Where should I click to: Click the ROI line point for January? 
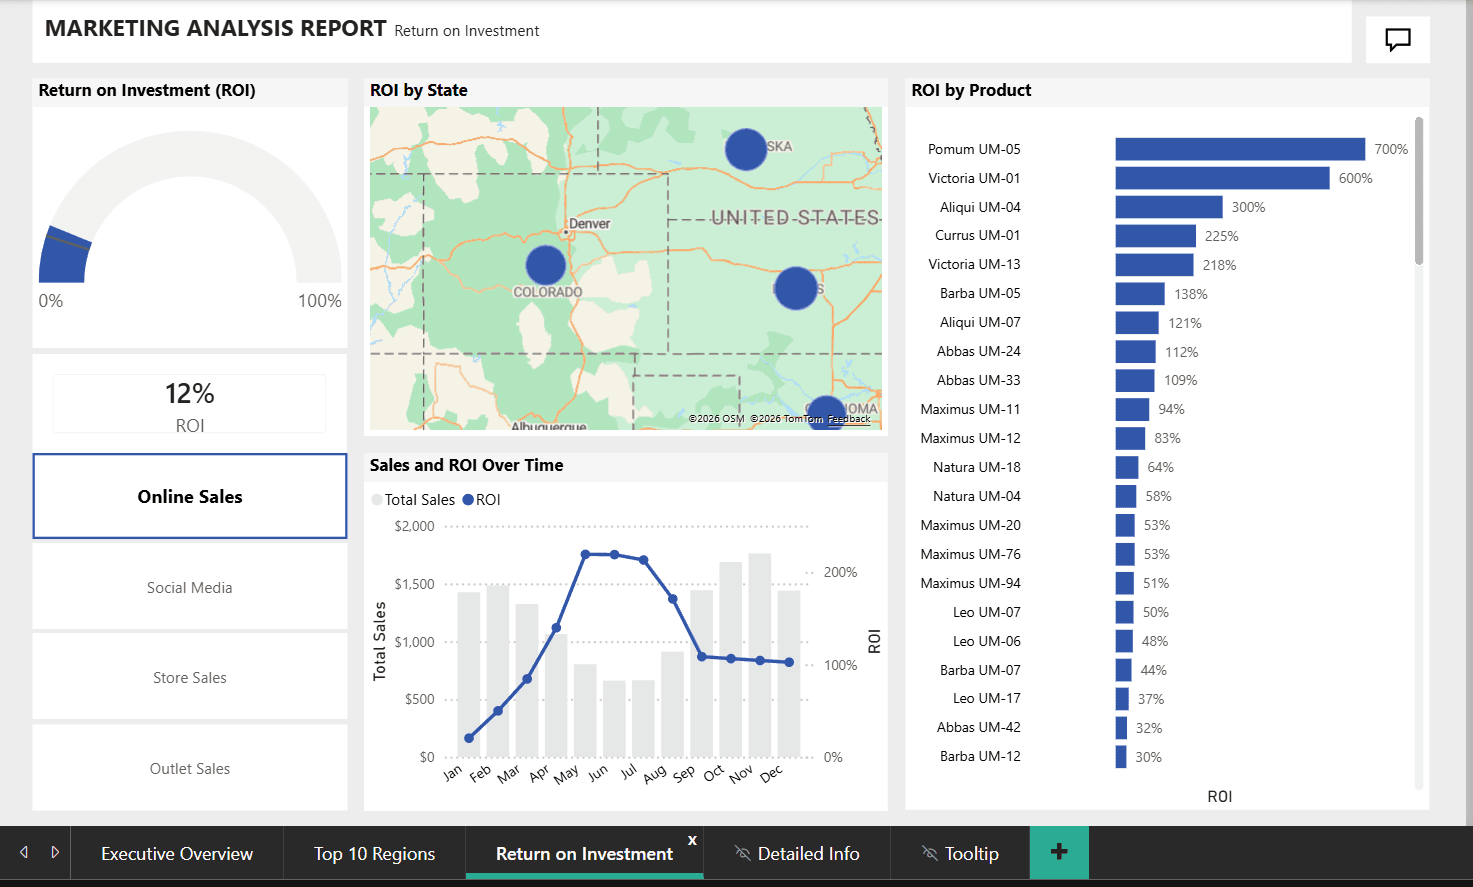coord(469,738)
